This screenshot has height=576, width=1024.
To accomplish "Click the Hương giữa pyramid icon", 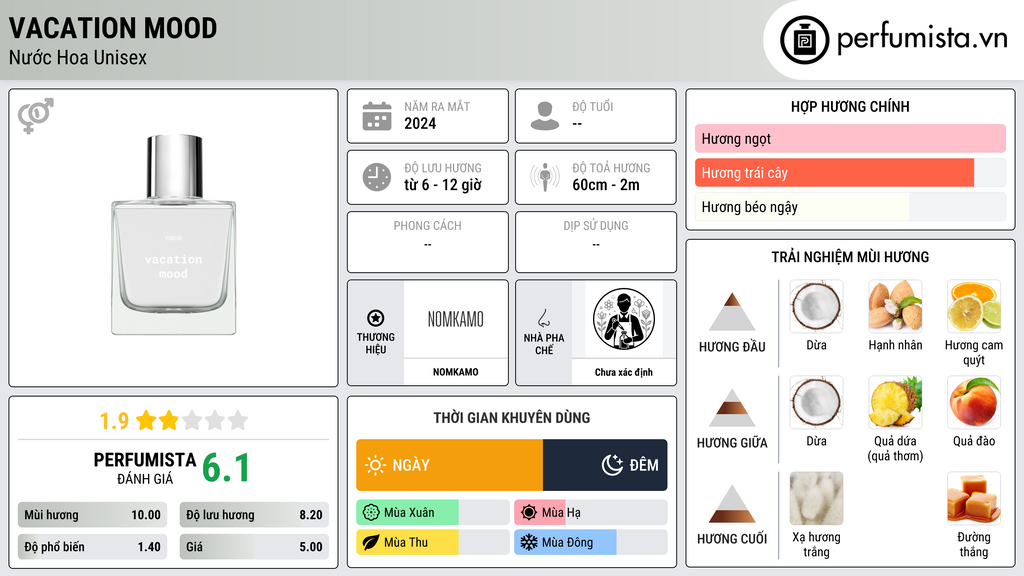I will [732, 408].
